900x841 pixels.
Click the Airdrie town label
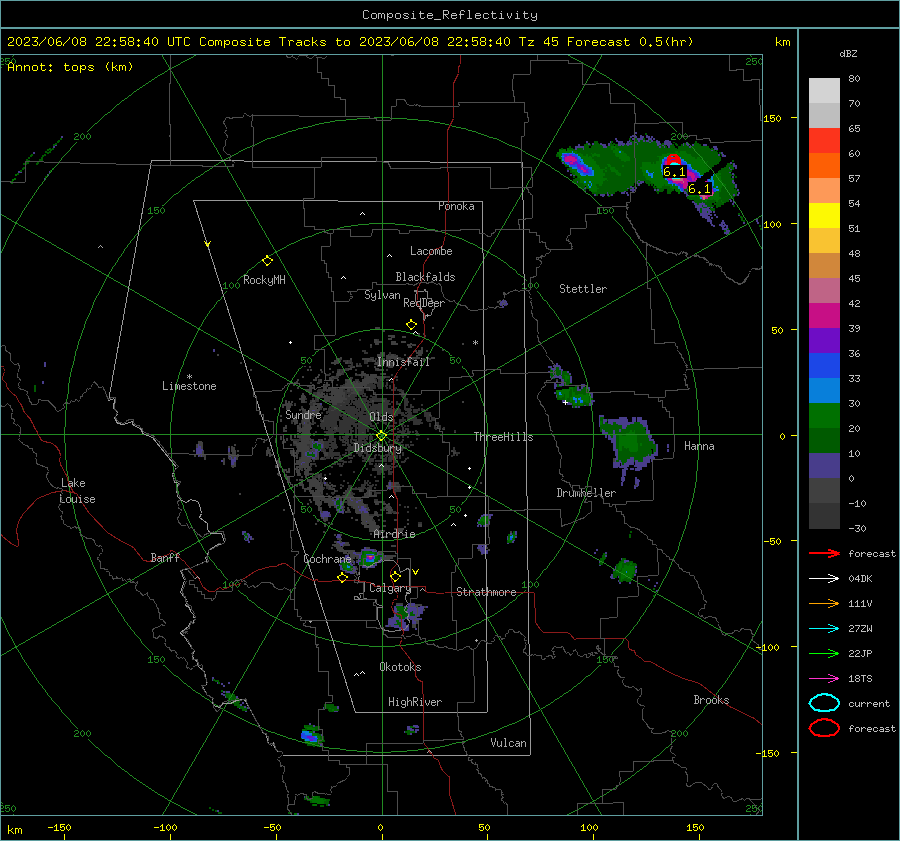pos(394,534)
